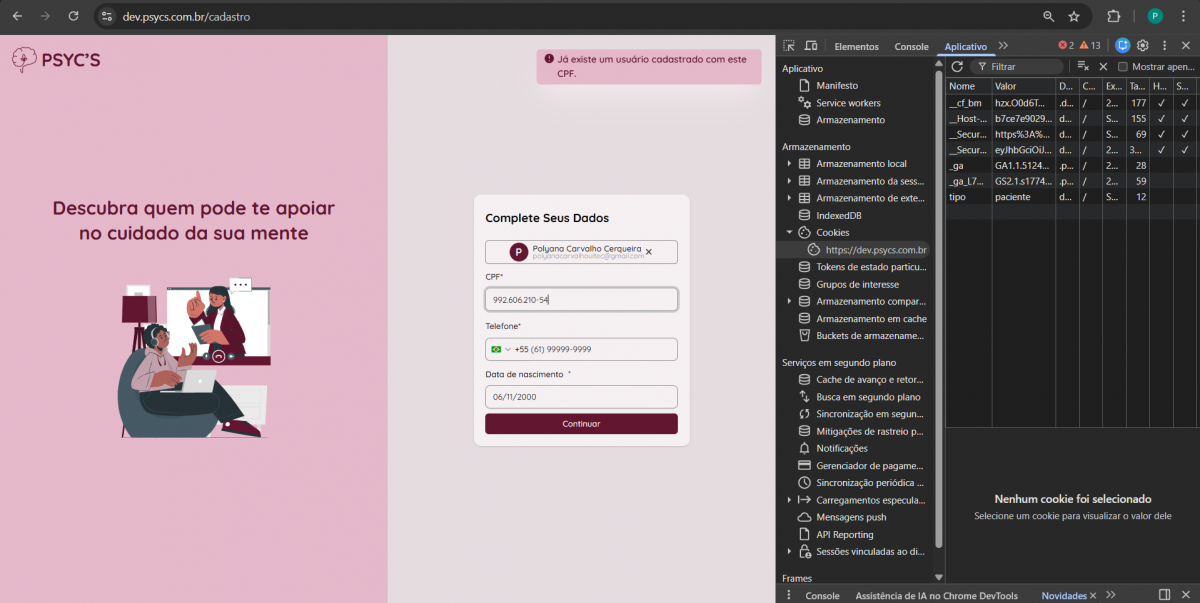Screen dimensions: 1200x603
Task: Clear all cookies icon in toolbar
Action: tap(1083, 67)
